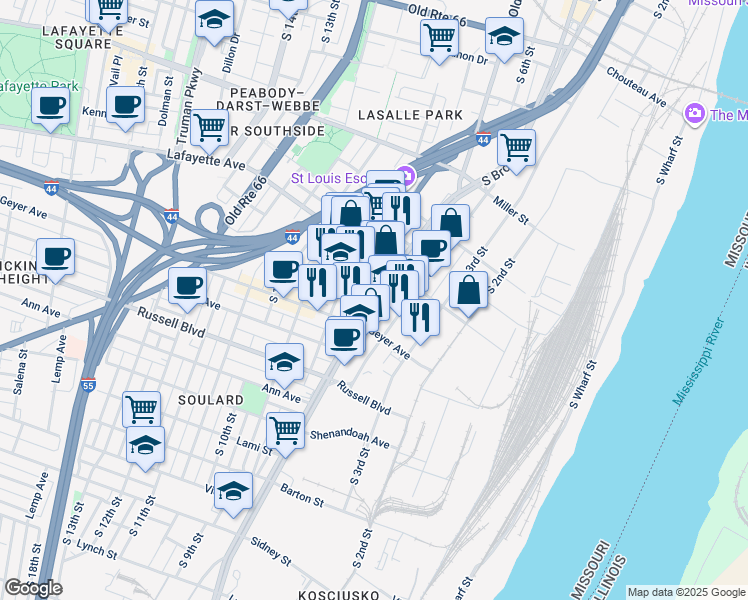Select the coffee cup marker above Russell Blvd

187,287
